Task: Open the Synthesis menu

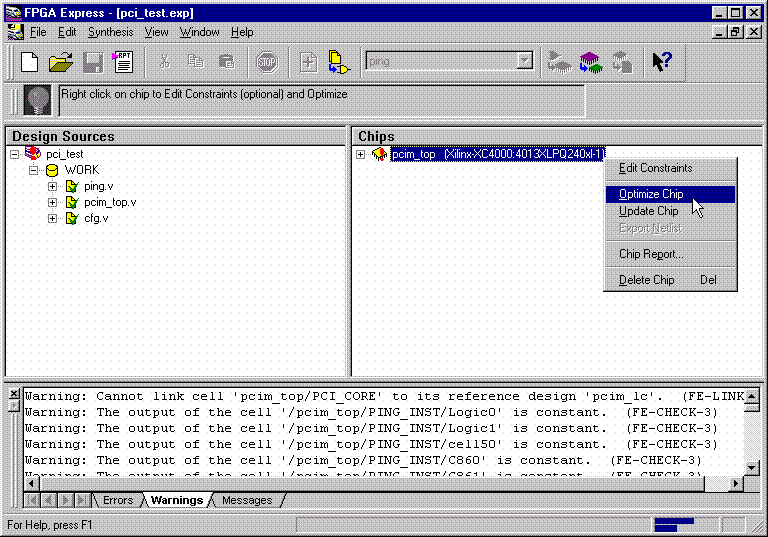Action: pyautogui.click(x=110, y=32)
